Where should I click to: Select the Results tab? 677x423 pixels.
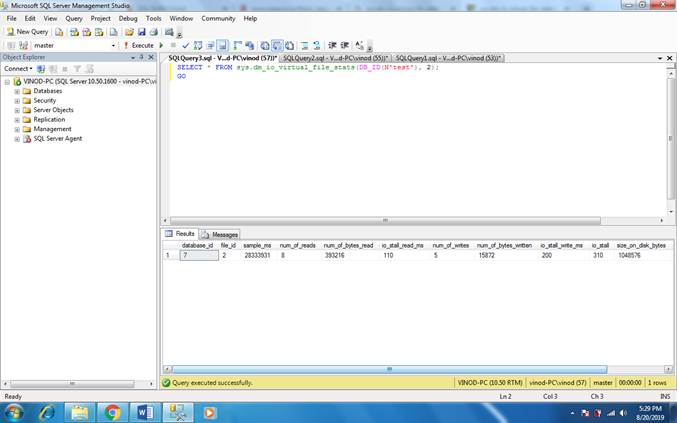pyautogui.click(x=180, y=234)
